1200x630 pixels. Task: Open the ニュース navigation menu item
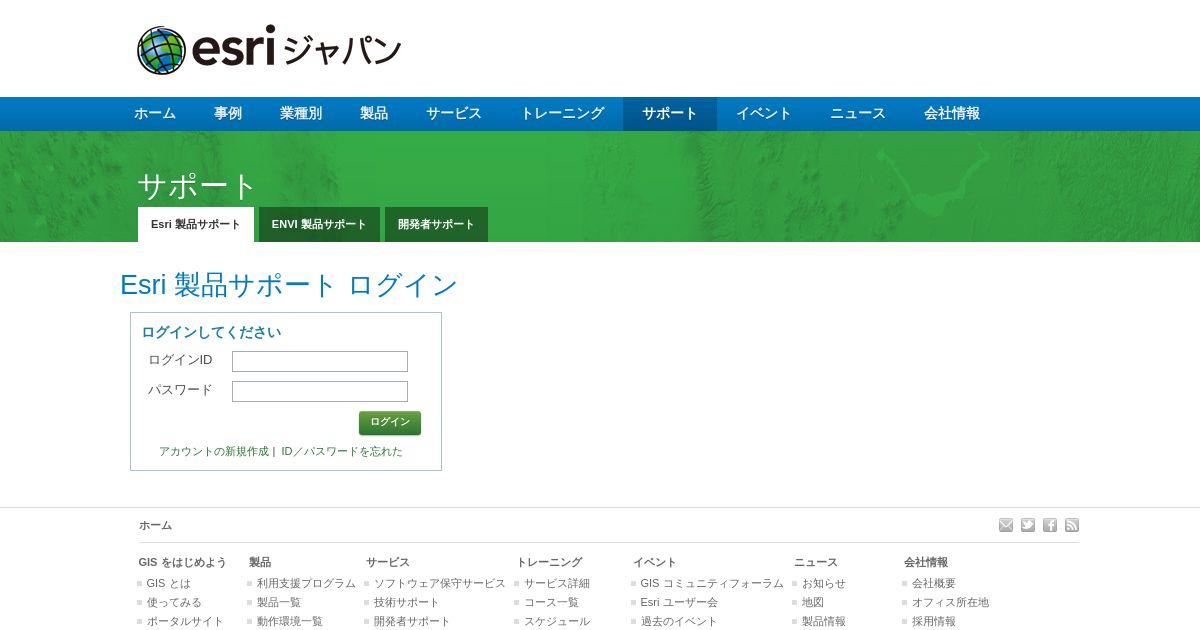(x=858, y=114)
